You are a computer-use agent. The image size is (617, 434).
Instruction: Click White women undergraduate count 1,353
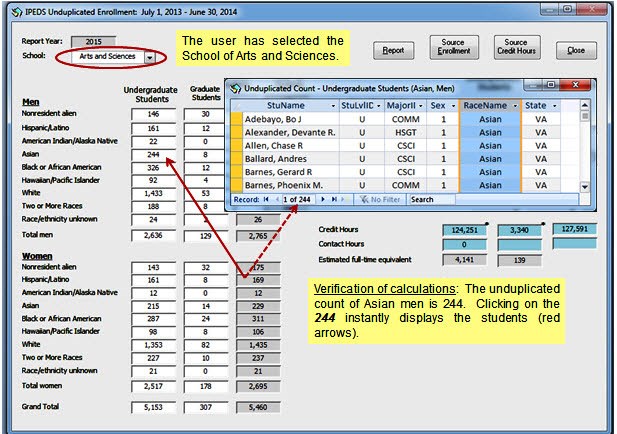pos(153,345)
